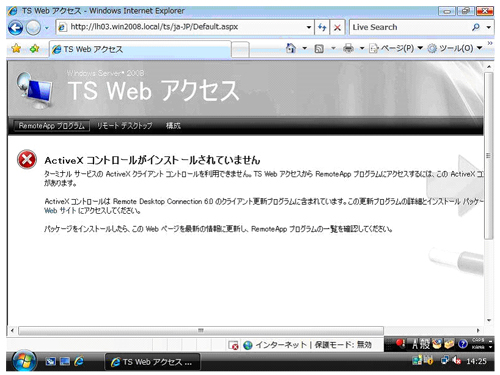Click the Live Search magnifier icon
Image resolution: width=500 pixels, height=375 pixels.
click(476, 27)
